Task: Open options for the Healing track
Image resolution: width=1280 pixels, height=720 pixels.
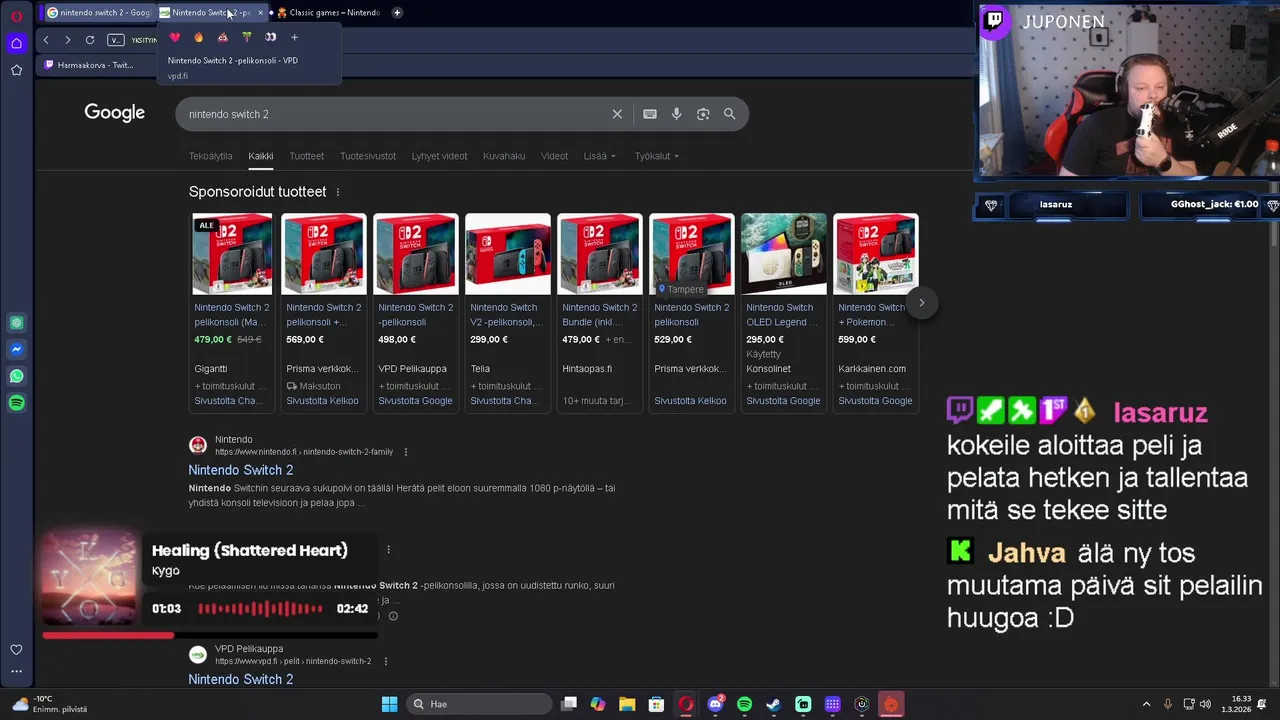Action: pos(388,549)
